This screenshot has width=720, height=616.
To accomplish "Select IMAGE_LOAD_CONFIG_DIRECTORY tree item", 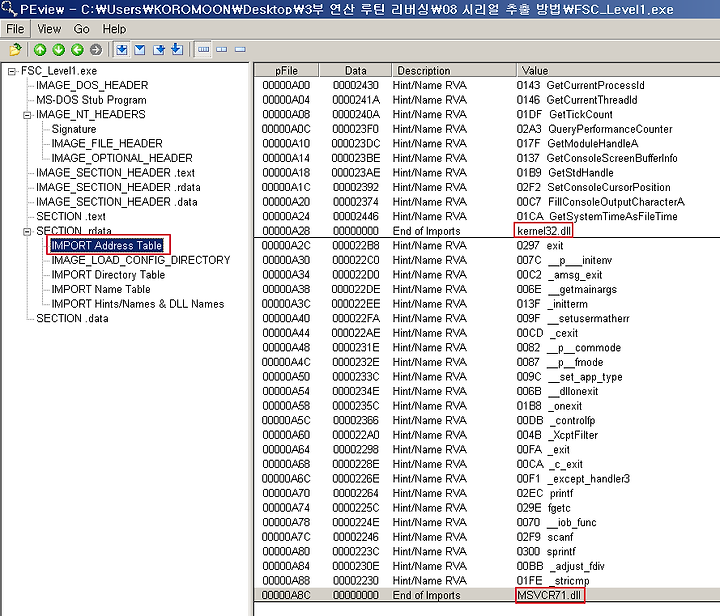I will [141, 260].
